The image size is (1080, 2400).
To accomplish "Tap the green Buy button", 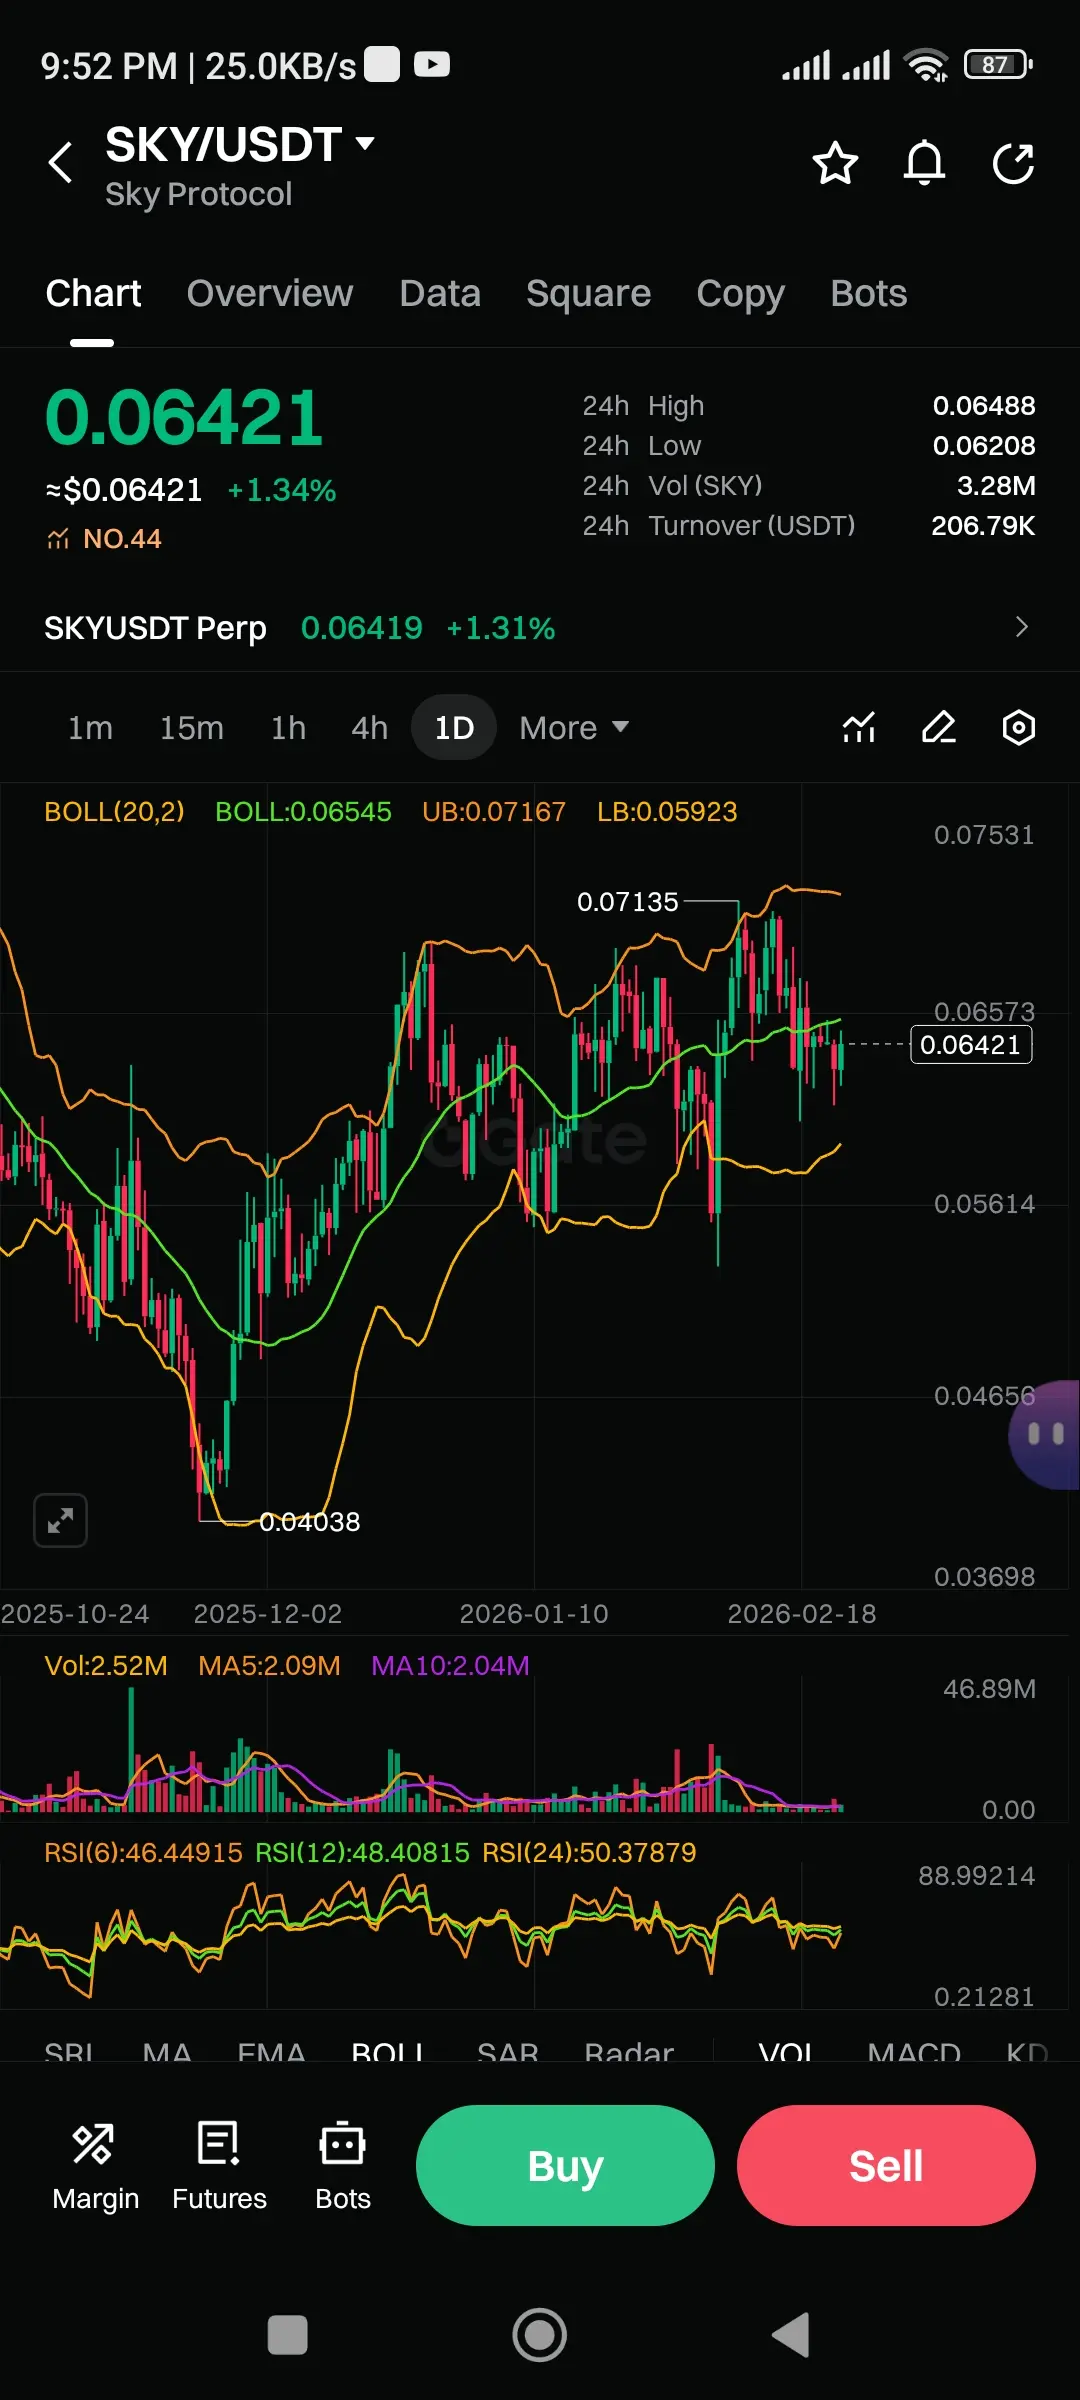I will click(565, 2166).
